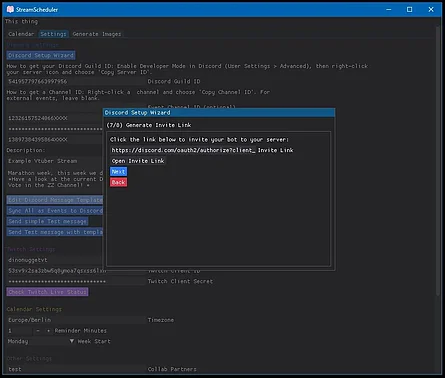Click the field containing 1232615752406XXXX
445x378 pixels.
[55, 118]
